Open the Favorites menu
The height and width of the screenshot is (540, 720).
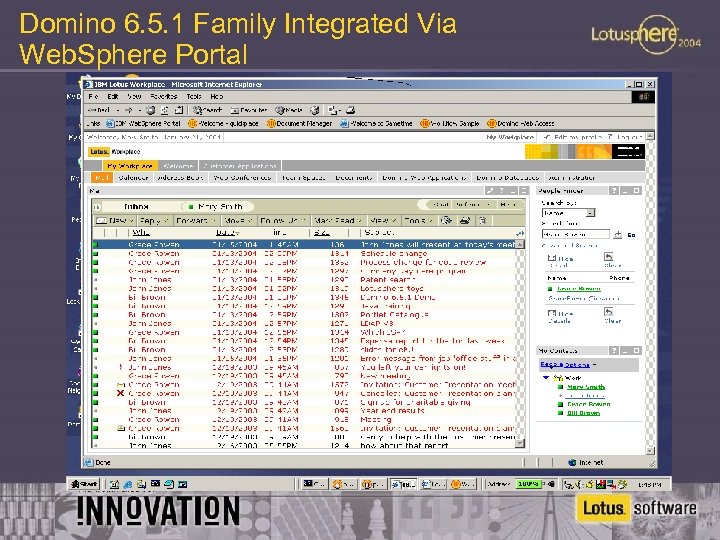163,96
